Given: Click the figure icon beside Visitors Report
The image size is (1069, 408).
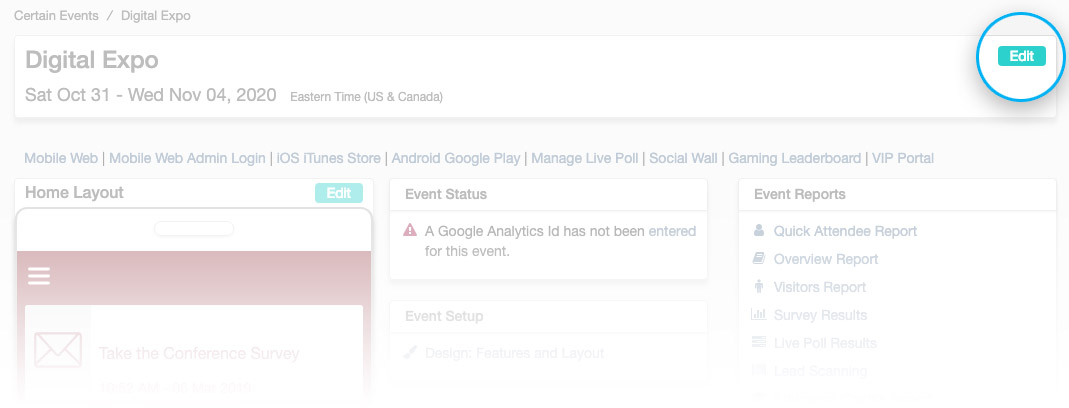Looking at the screenshot, I should (759, 287).
